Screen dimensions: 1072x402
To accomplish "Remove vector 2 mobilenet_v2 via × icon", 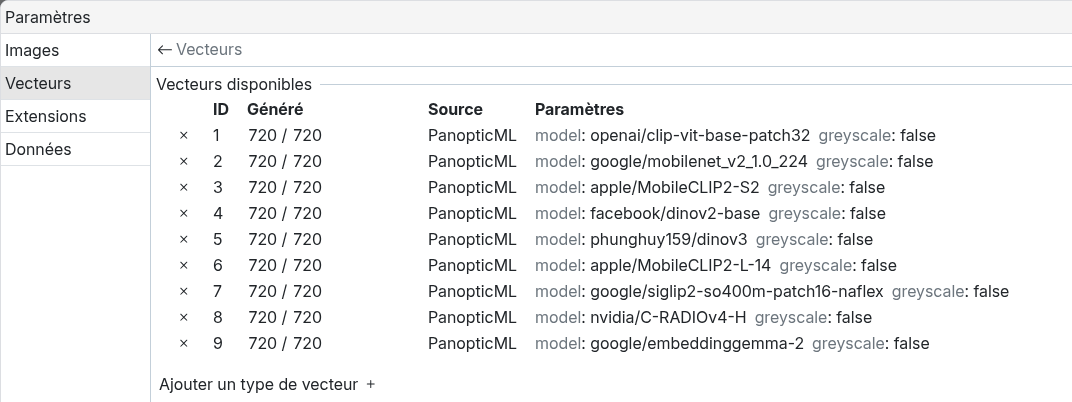I will point(183,162).
